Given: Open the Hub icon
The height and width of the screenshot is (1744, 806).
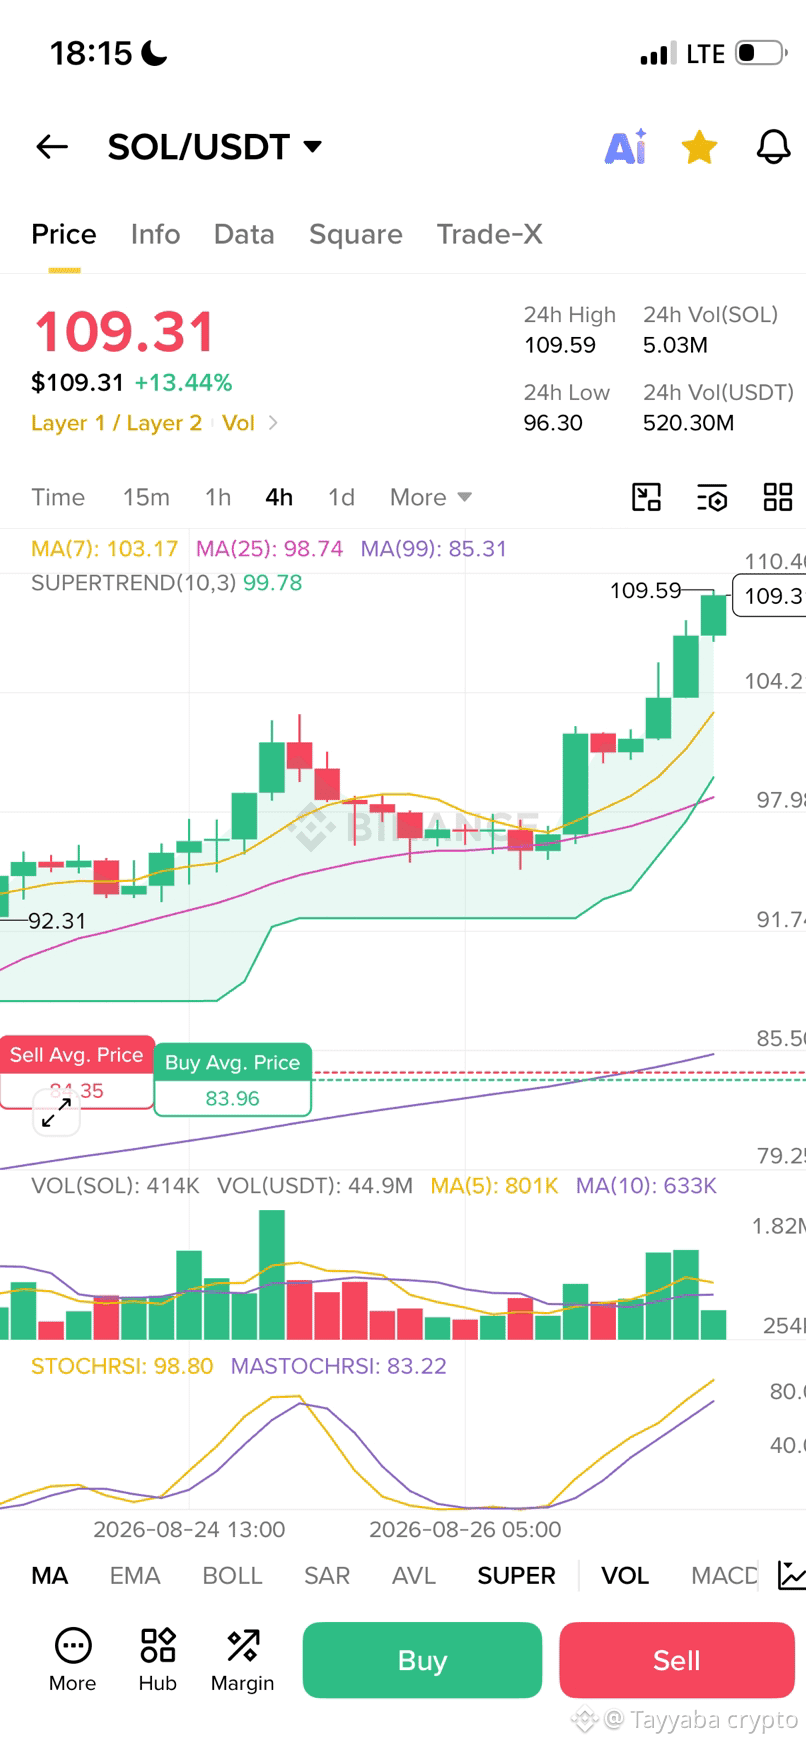Looking at the screenshot, I should tap(158, 1660).
